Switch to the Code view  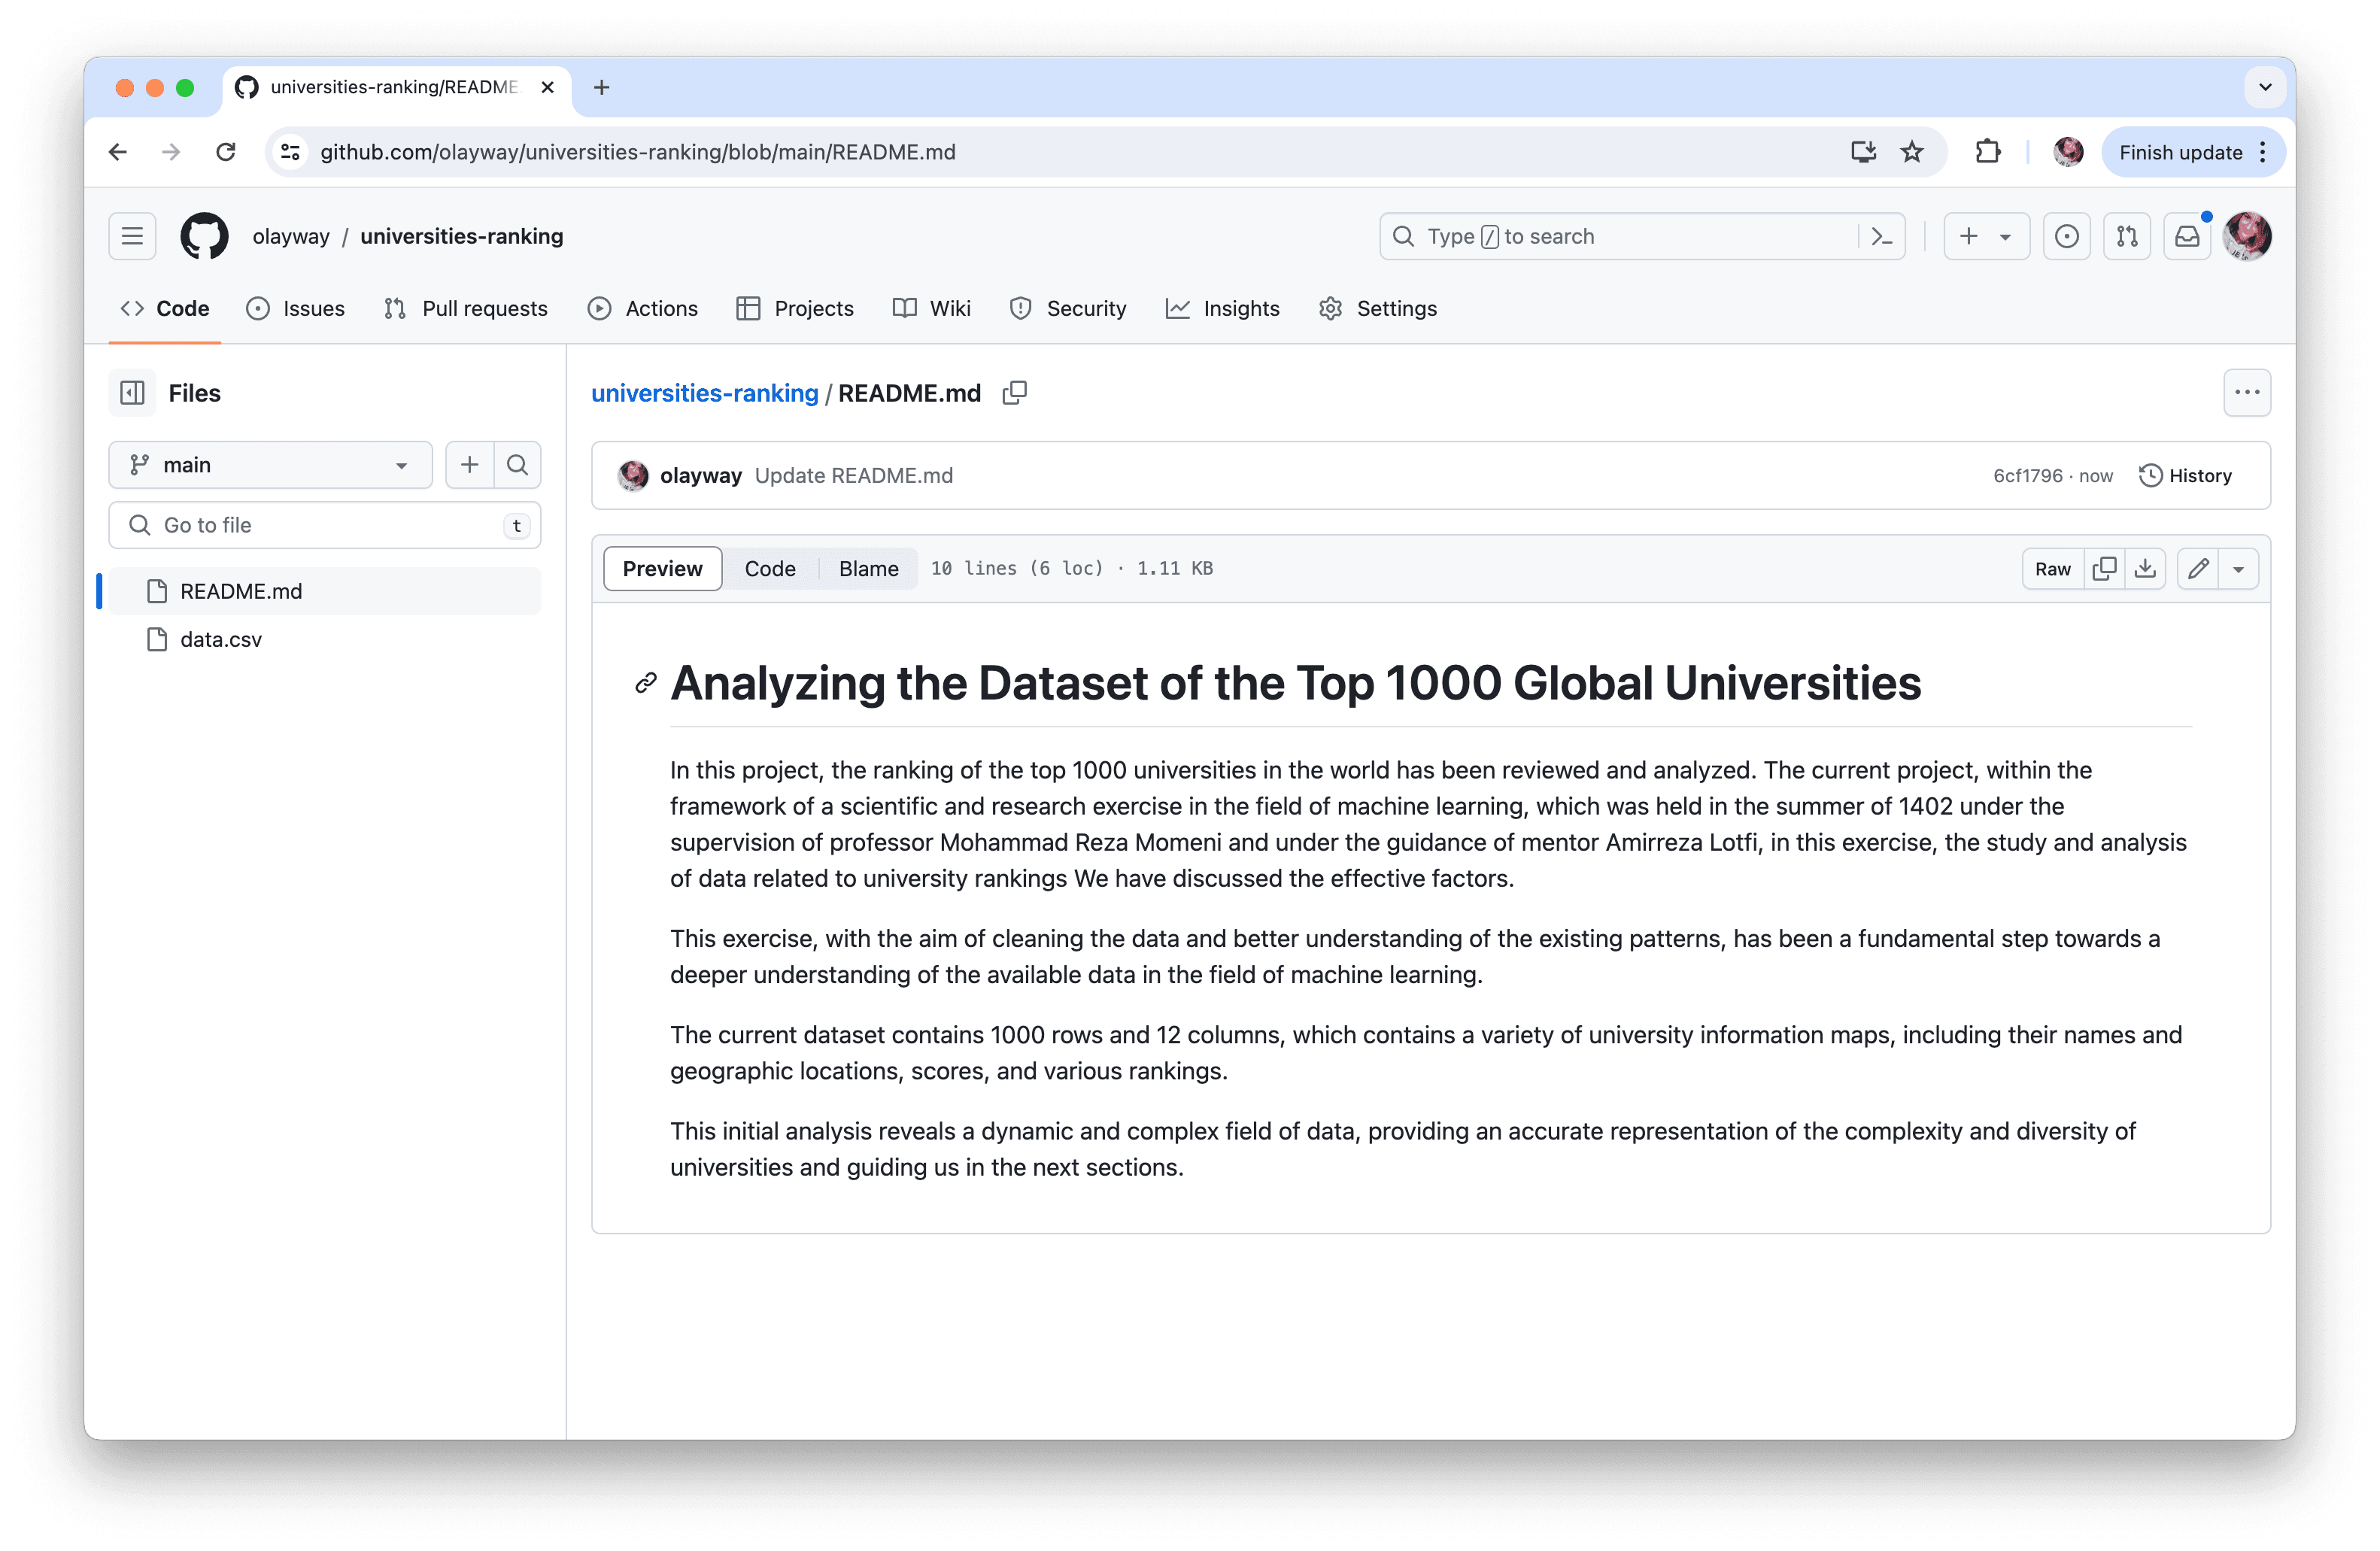pyautogui.click(x=769, y=568)
